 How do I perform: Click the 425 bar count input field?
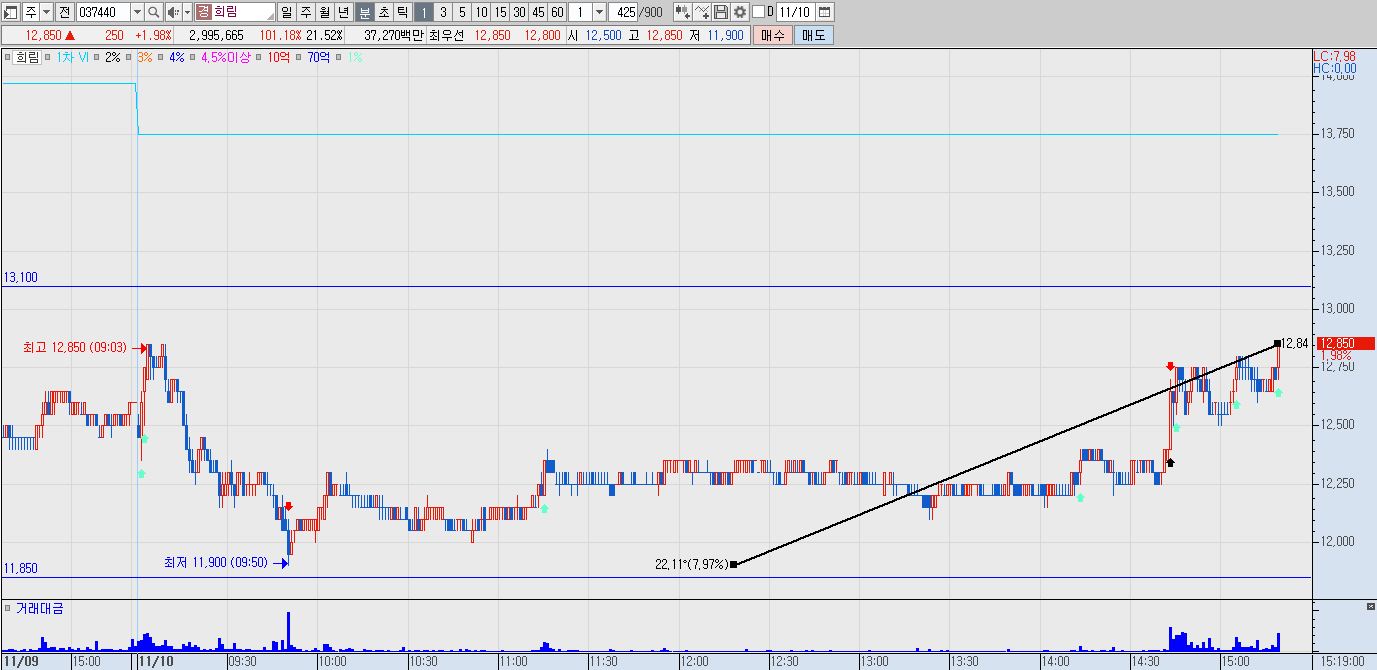click(x=623, y=12)
